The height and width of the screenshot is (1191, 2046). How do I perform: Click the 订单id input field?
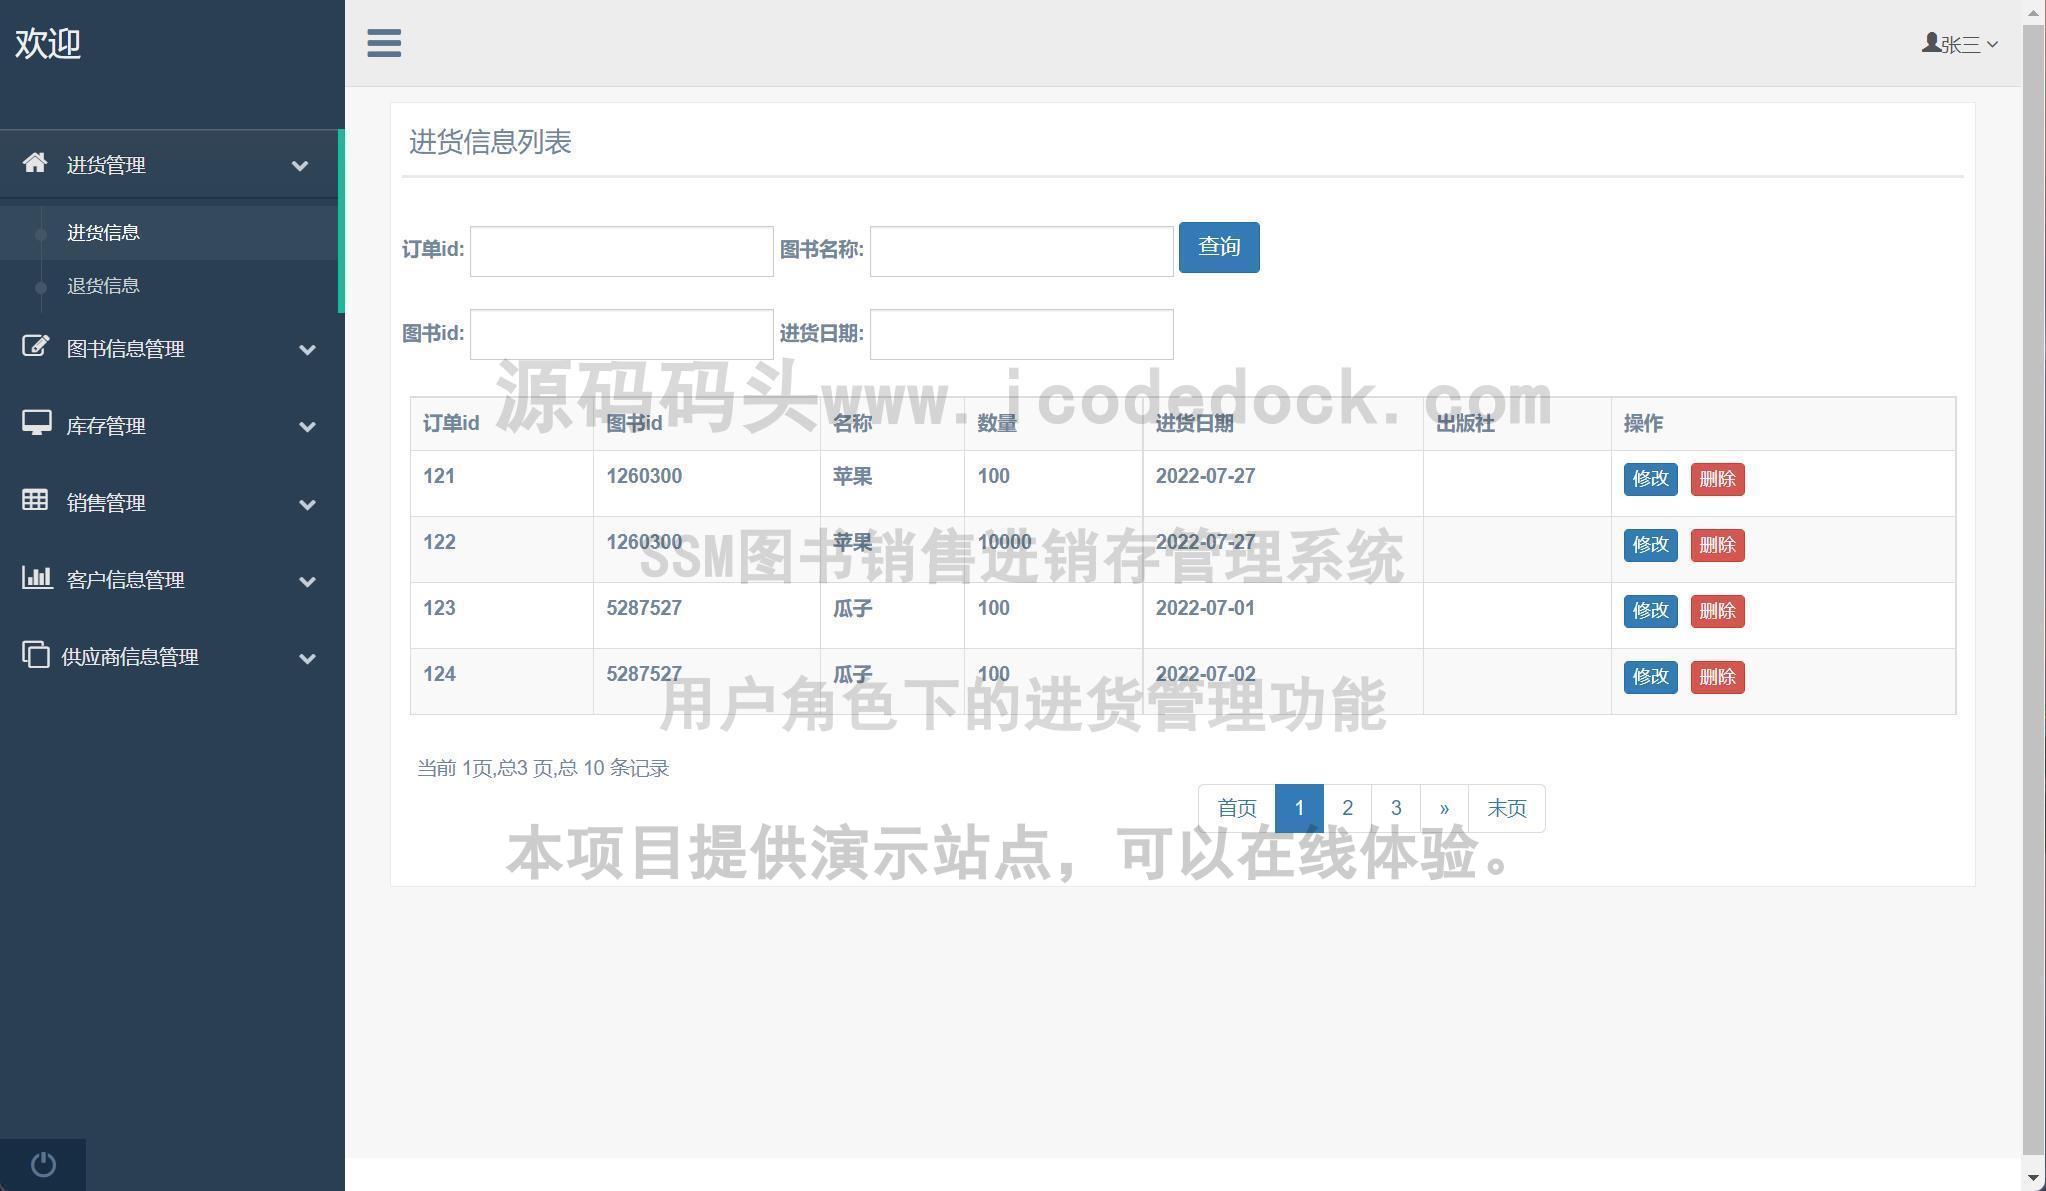point(621,251)
